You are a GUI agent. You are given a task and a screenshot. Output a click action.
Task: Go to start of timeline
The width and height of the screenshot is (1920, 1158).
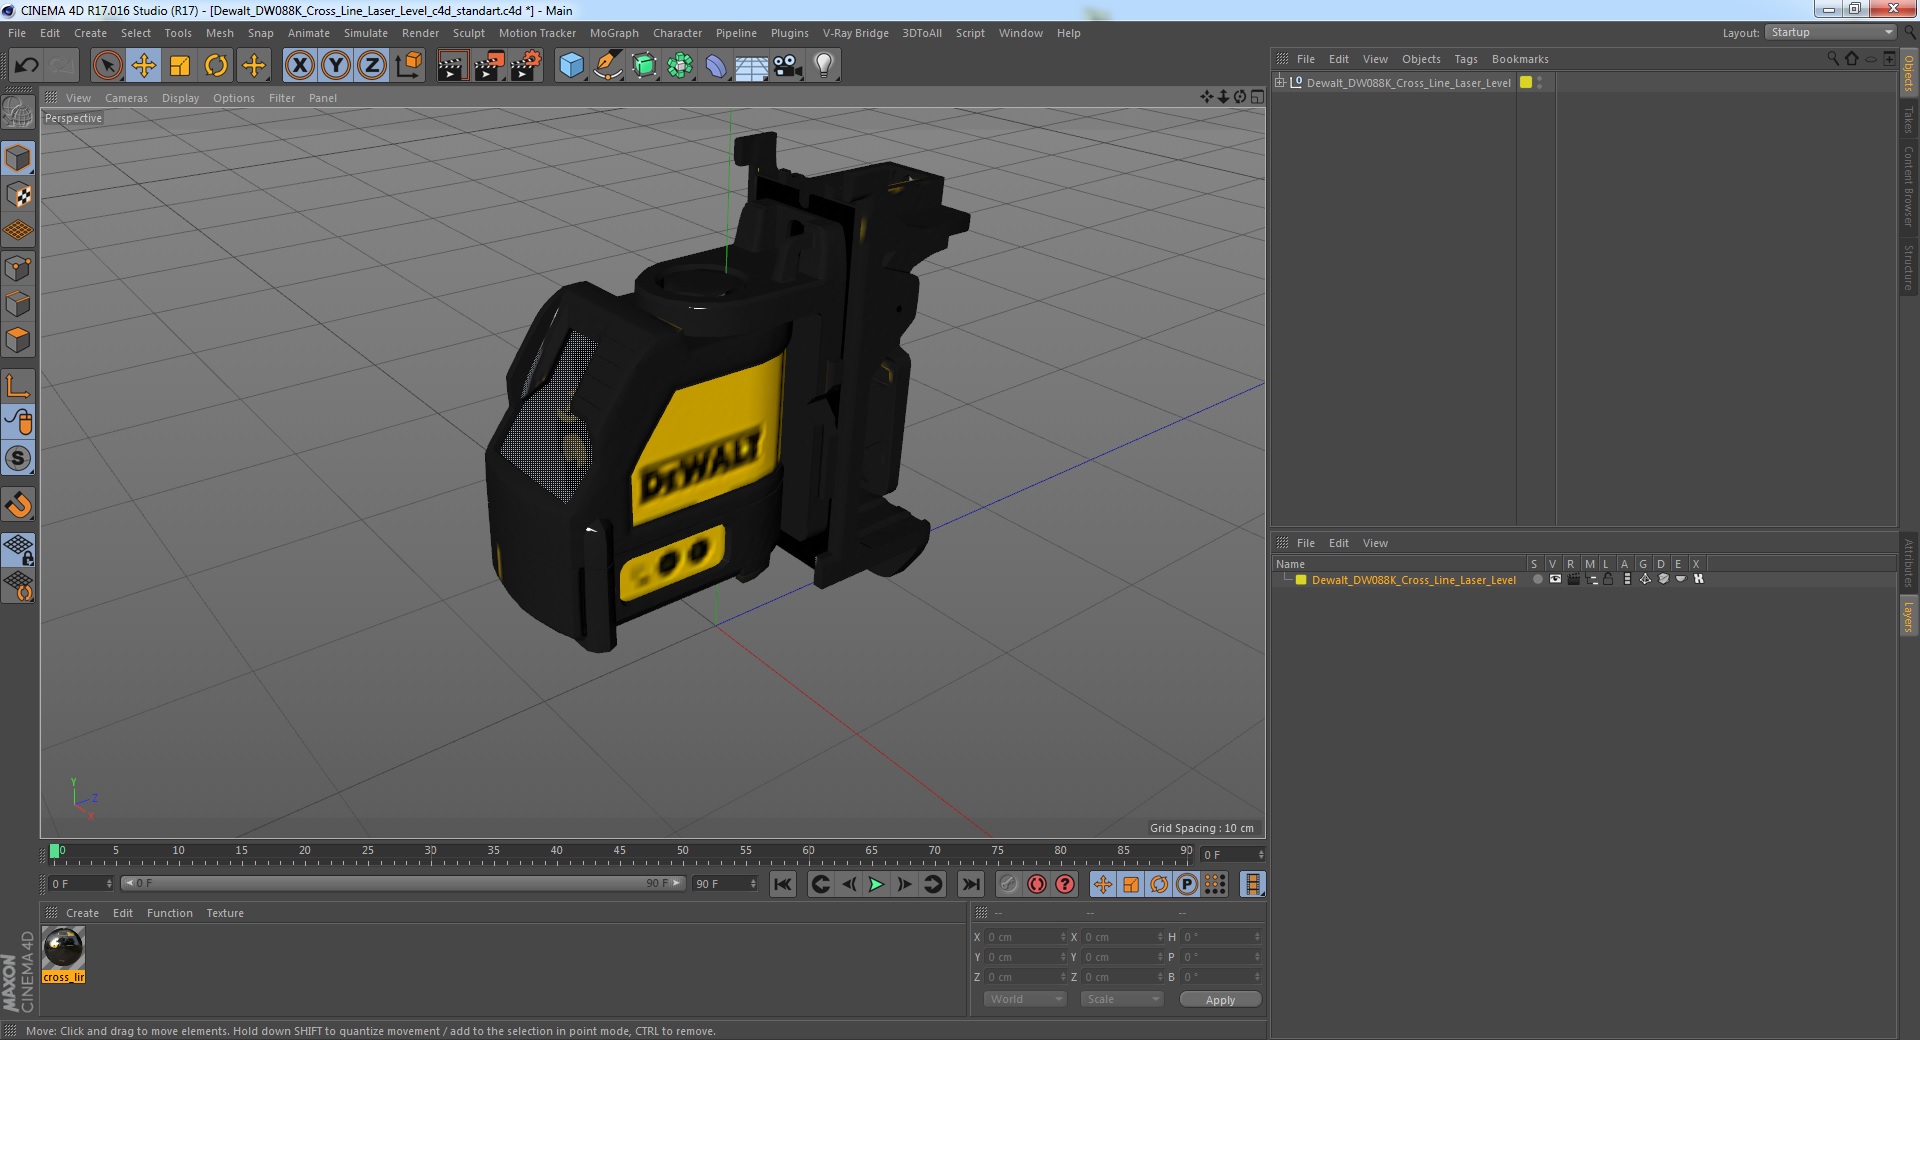[x=783, y=884]
